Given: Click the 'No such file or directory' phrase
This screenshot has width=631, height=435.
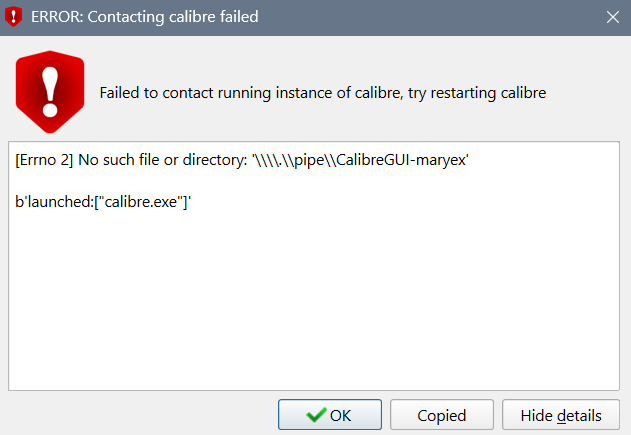Looking at the screenshot, I should pos(161,161).
